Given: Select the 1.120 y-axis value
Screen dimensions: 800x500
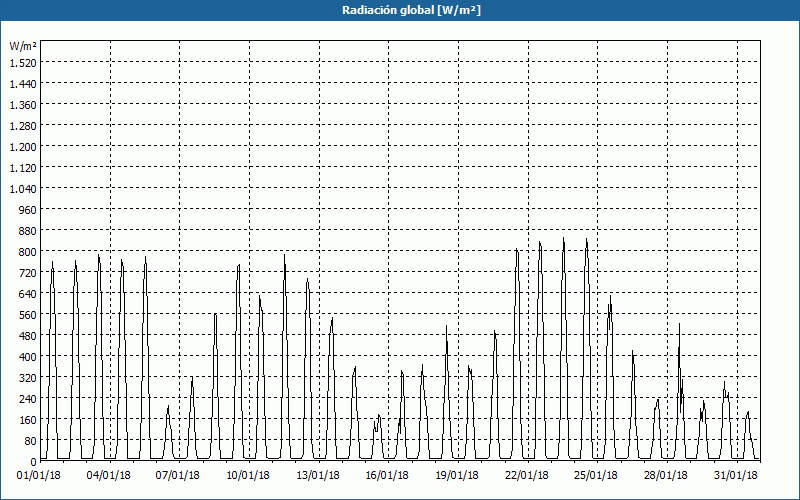Looking at the screenshot, I should [23, 167].
